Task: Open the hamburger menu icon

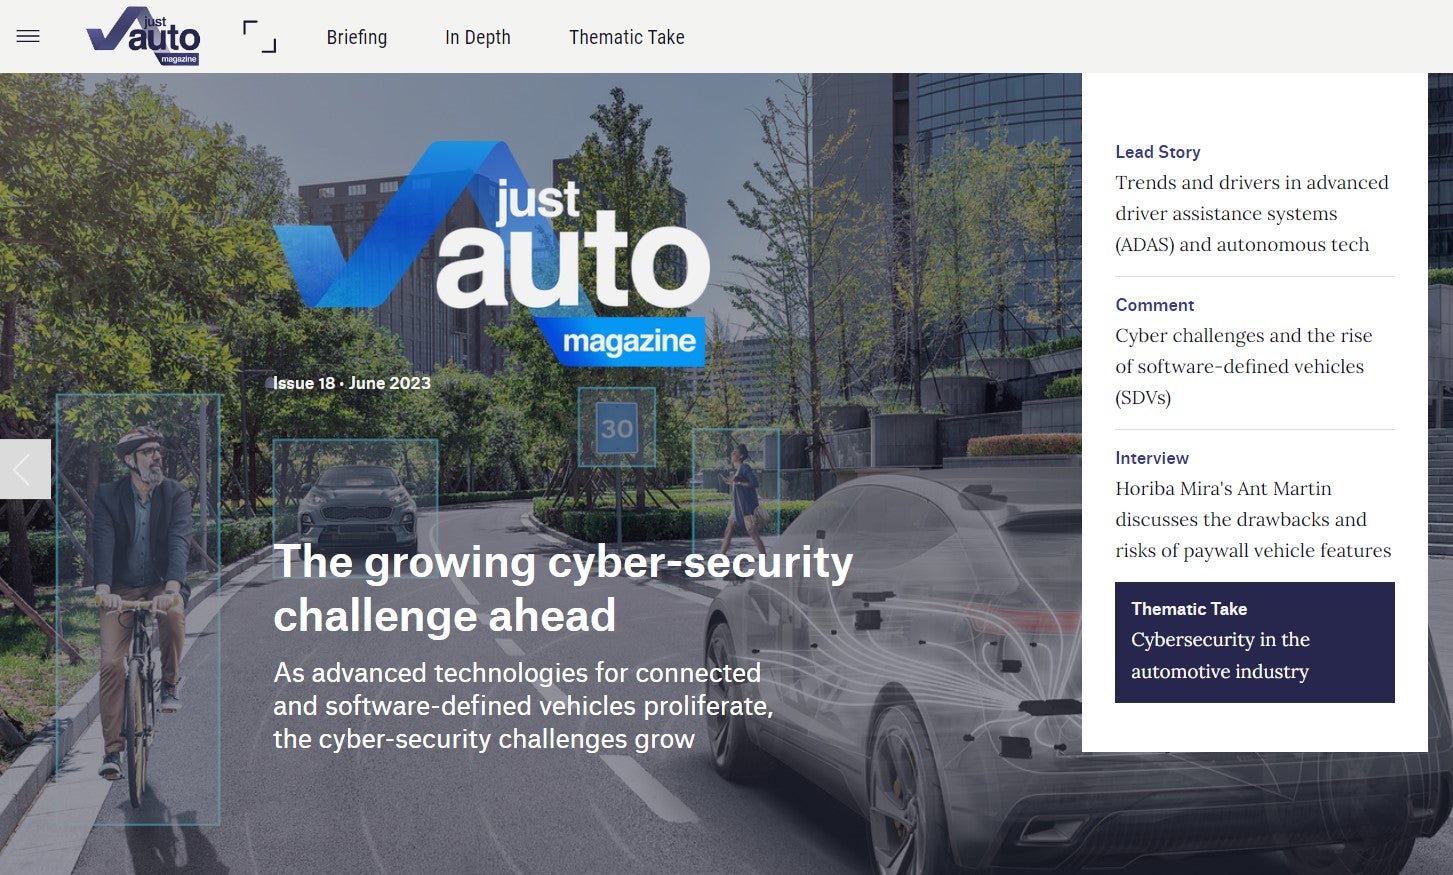Action: (28, 37)
